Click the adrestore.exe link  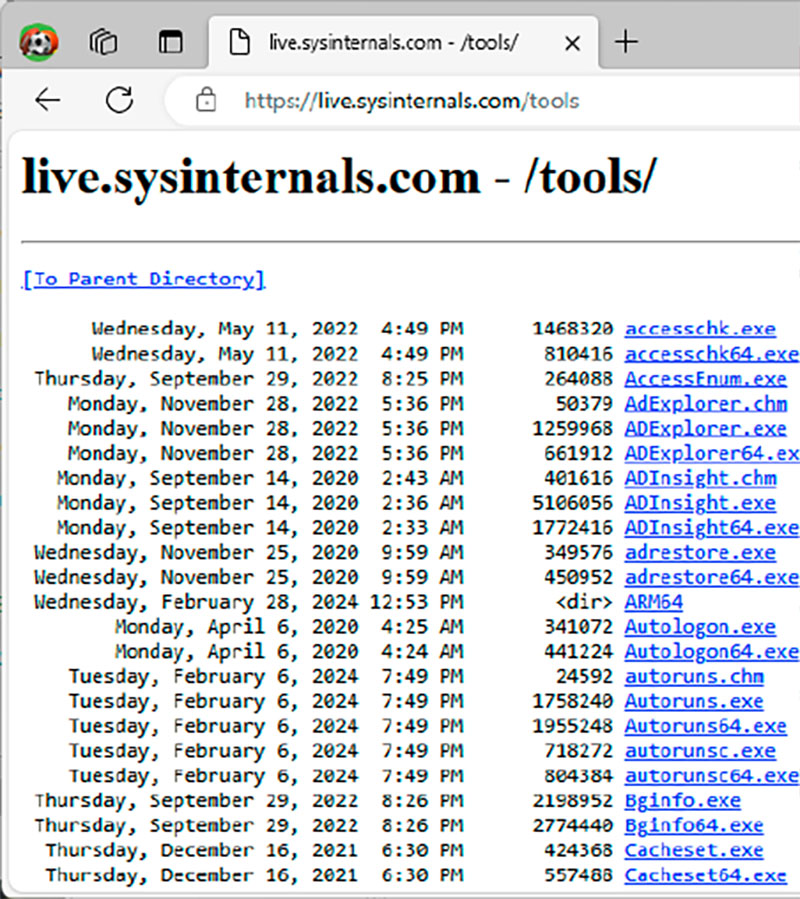(700, 552)
